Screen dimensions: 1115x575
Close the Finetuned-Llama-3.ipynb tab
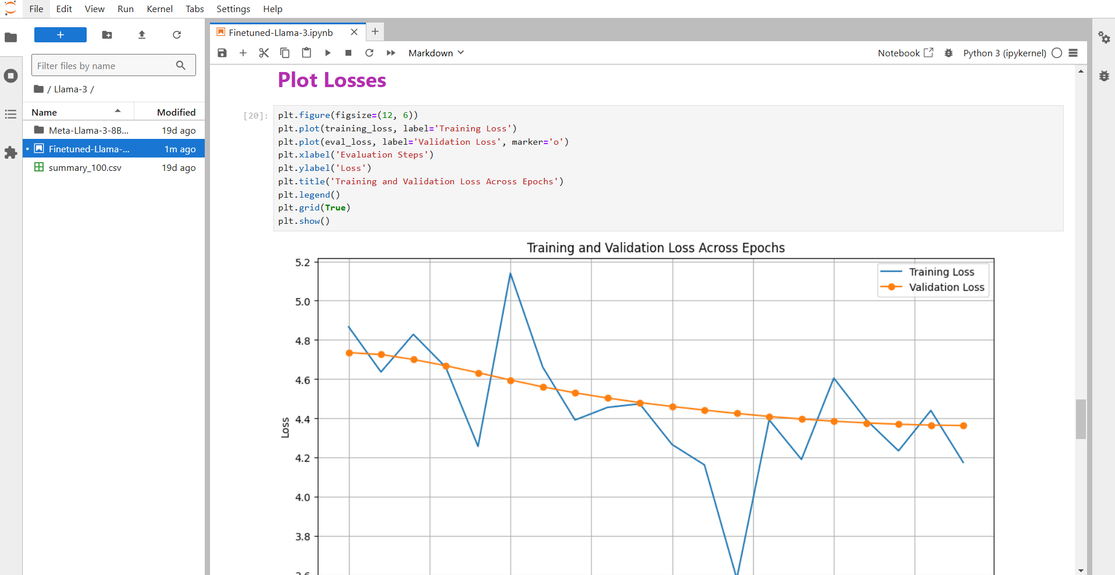pos(354,32)
